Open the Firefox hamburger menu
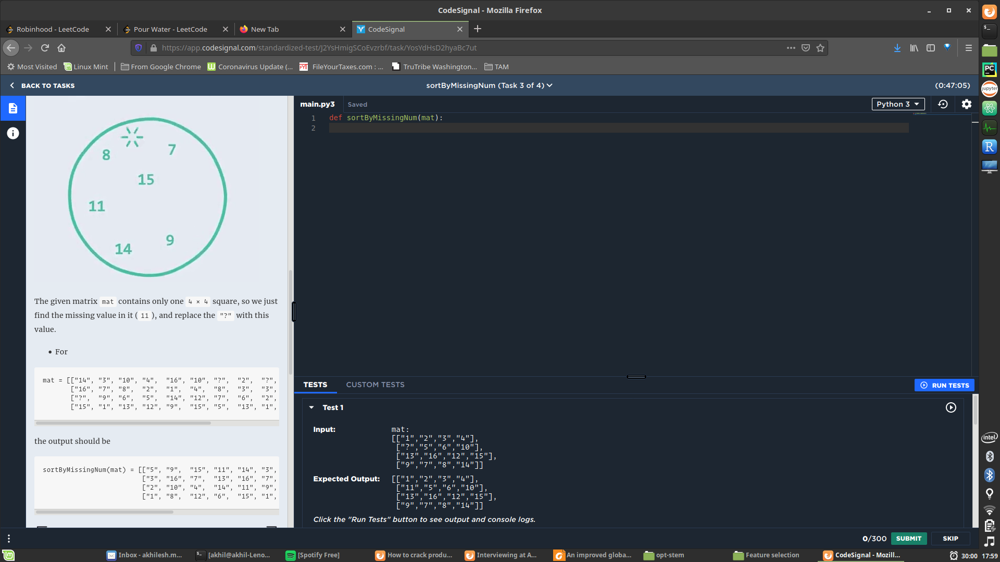 click(x=968, y=48)
